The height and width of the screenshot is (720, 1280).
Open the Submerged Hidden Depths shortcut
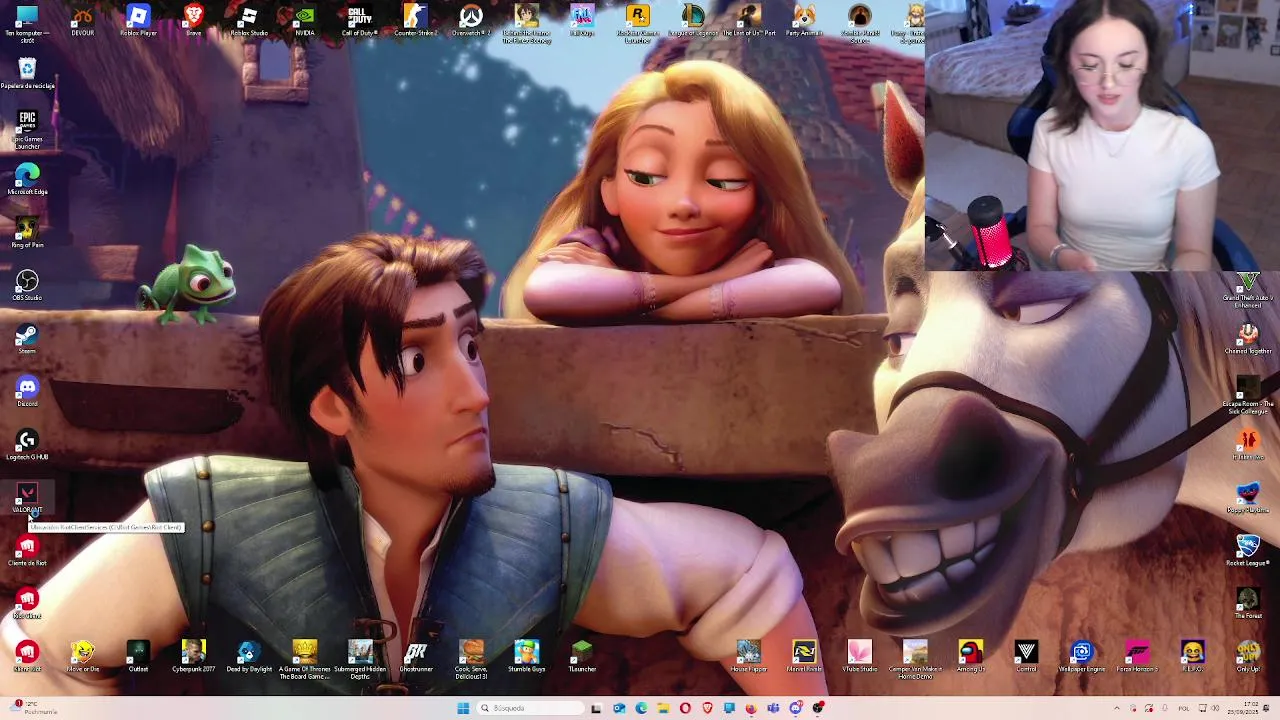[x=360, y=660]
